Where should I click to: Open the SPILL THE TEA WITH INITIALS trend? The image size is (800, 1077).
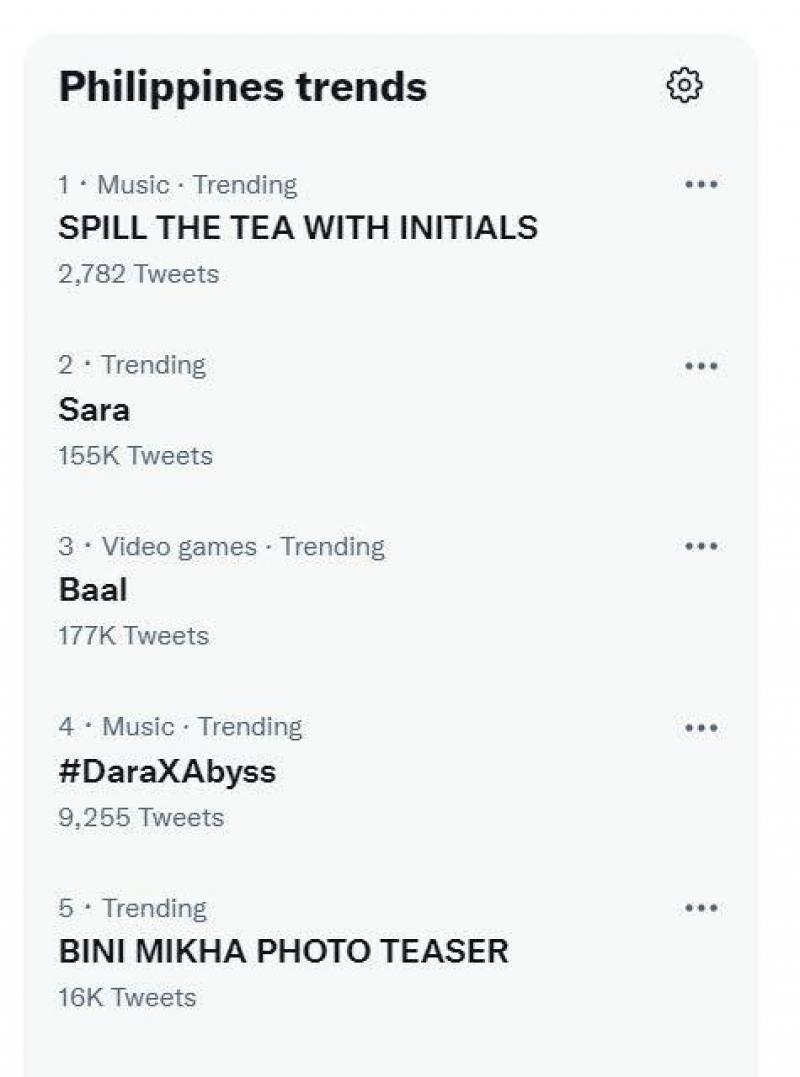pyautogui.click(x=297, y=228)
